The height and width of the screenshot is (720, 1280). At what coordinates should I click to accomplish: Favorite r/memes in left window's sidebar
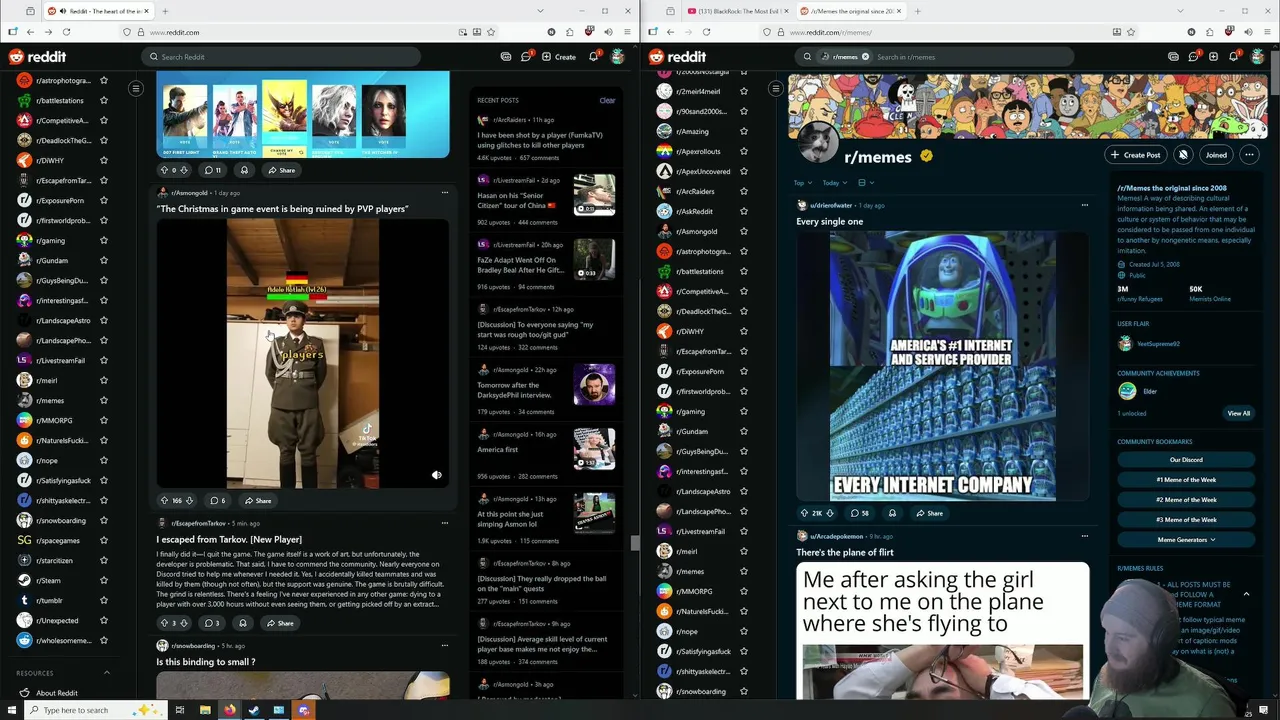point(104,400)
